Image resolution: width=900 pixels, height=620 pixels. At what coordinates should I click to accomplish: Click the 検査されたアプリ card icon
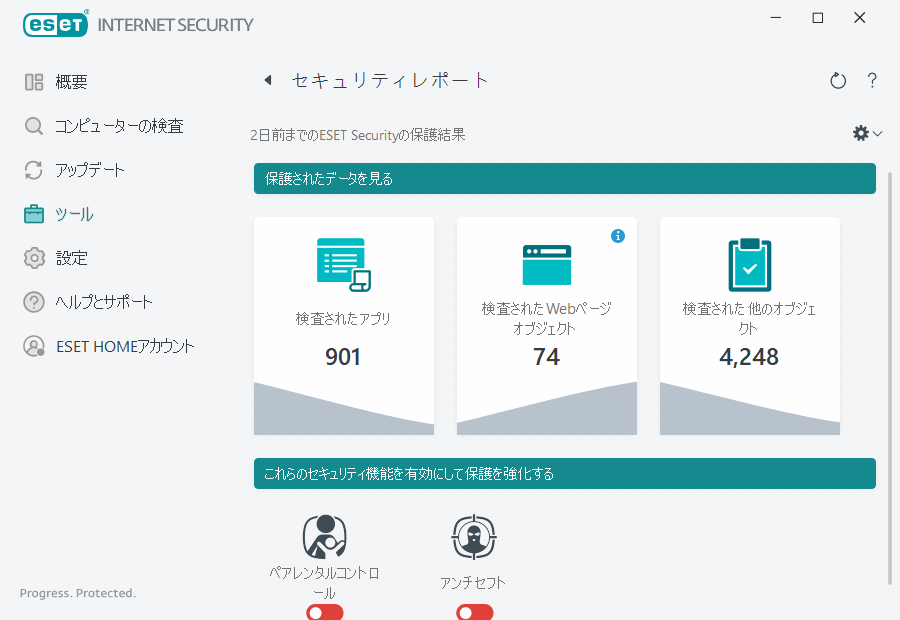click(x=344, y=263)
